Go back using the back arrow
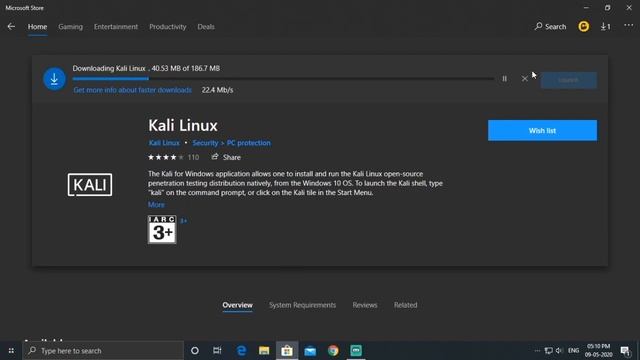 [11, 27]
